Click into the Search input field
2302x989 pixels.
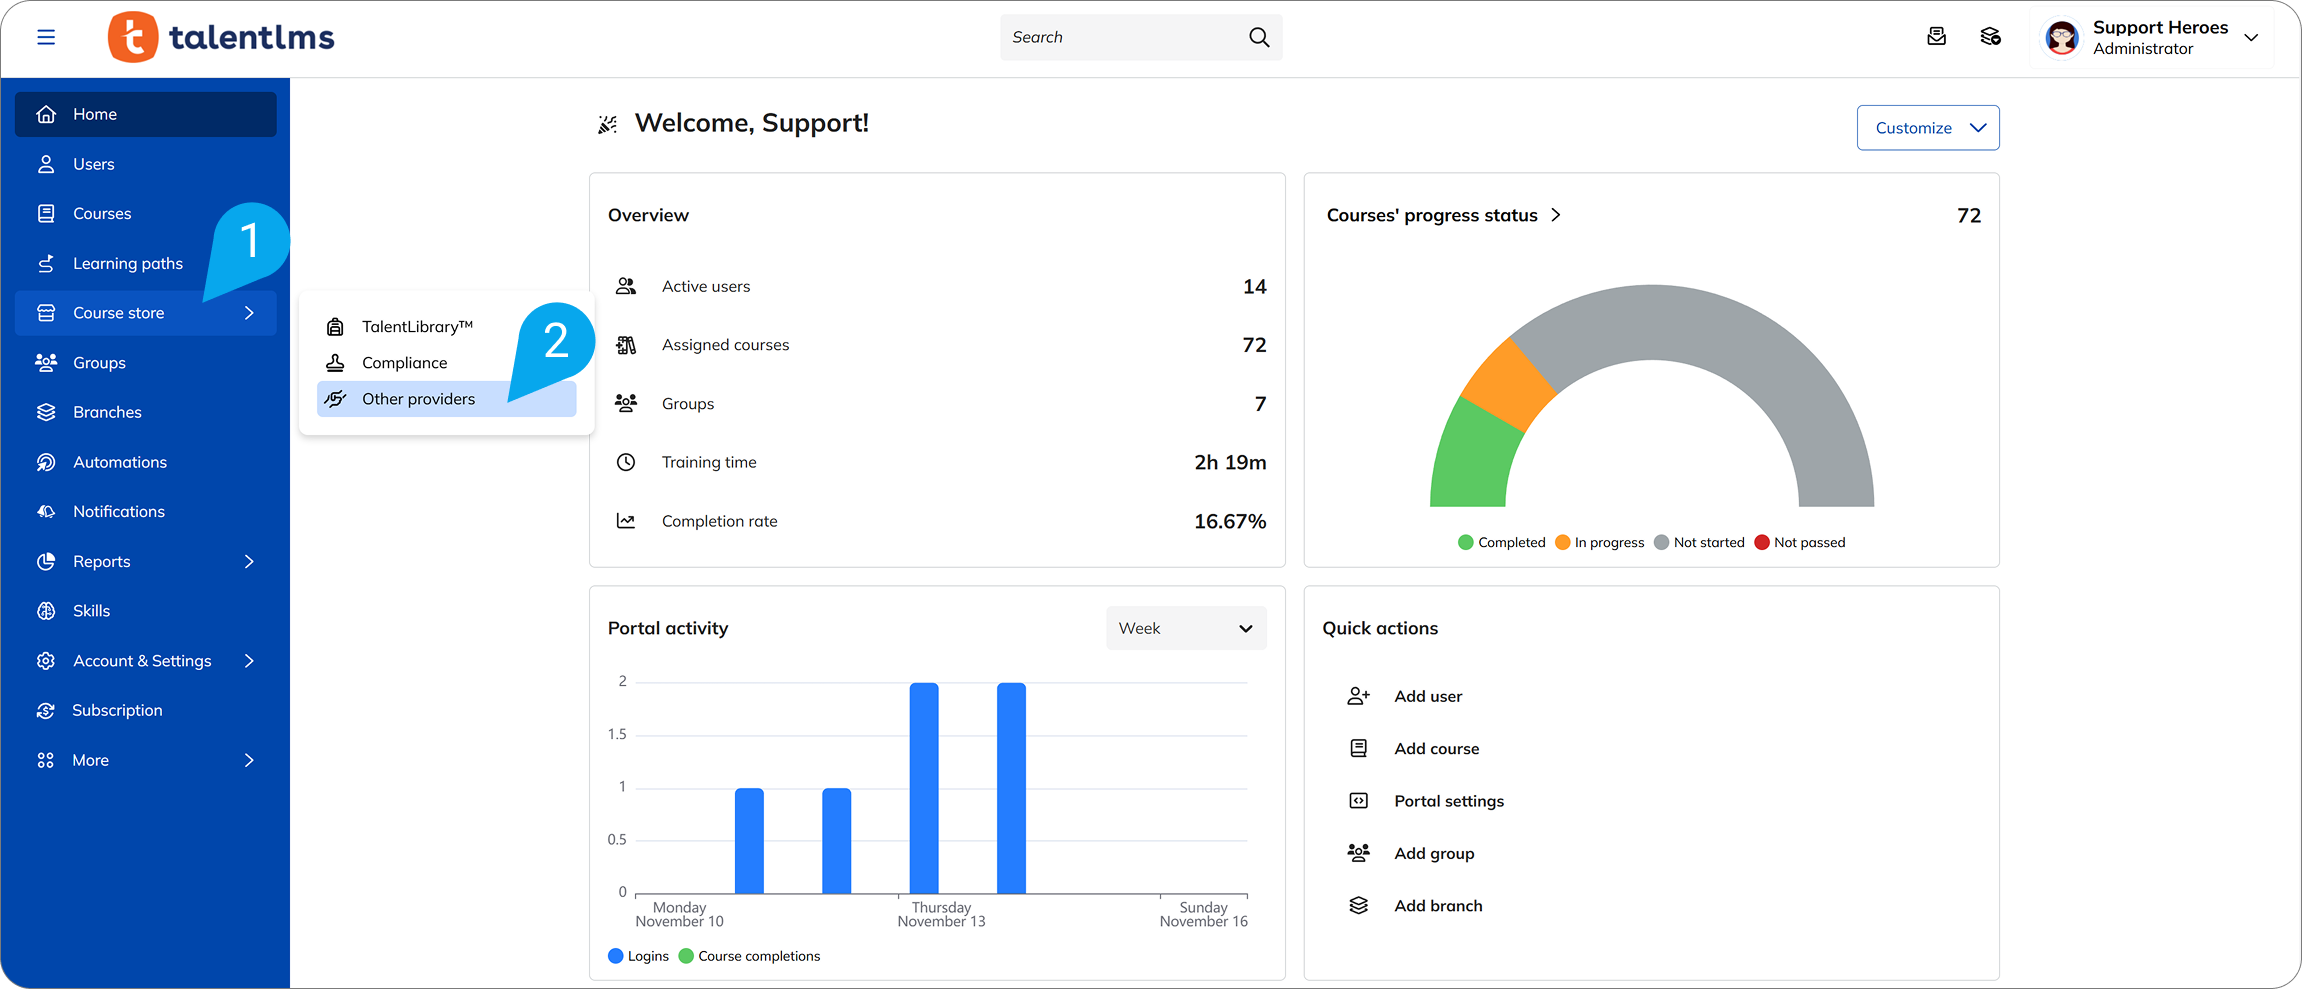tap(1120, 37)
